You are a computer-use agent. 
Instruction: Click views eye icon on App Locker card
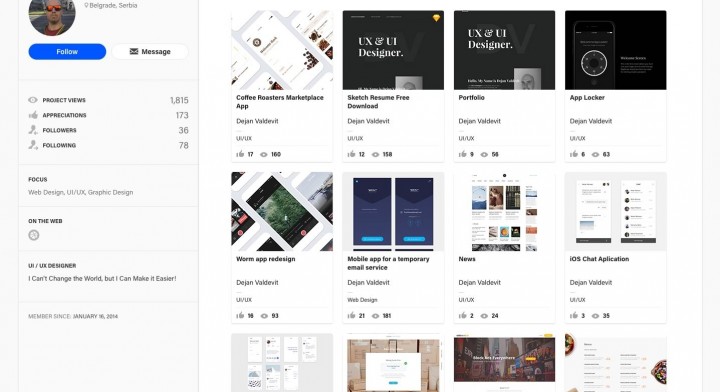(595, 155)
